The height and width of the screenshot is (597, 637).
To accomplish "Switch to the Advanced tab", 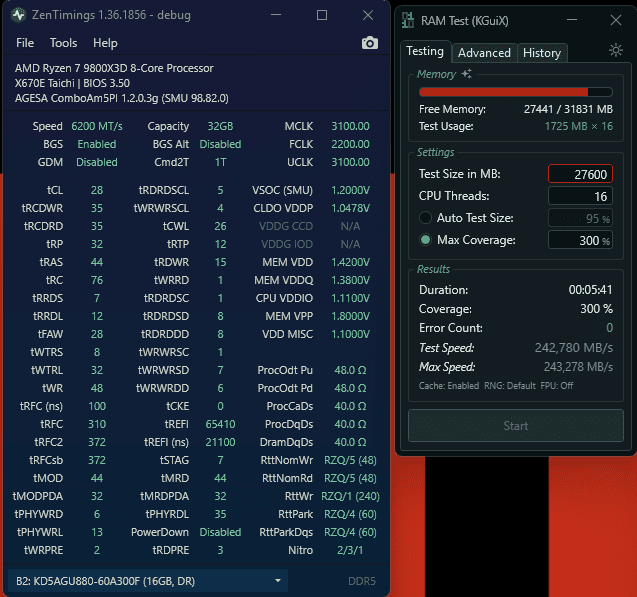I will coord(484,53).
